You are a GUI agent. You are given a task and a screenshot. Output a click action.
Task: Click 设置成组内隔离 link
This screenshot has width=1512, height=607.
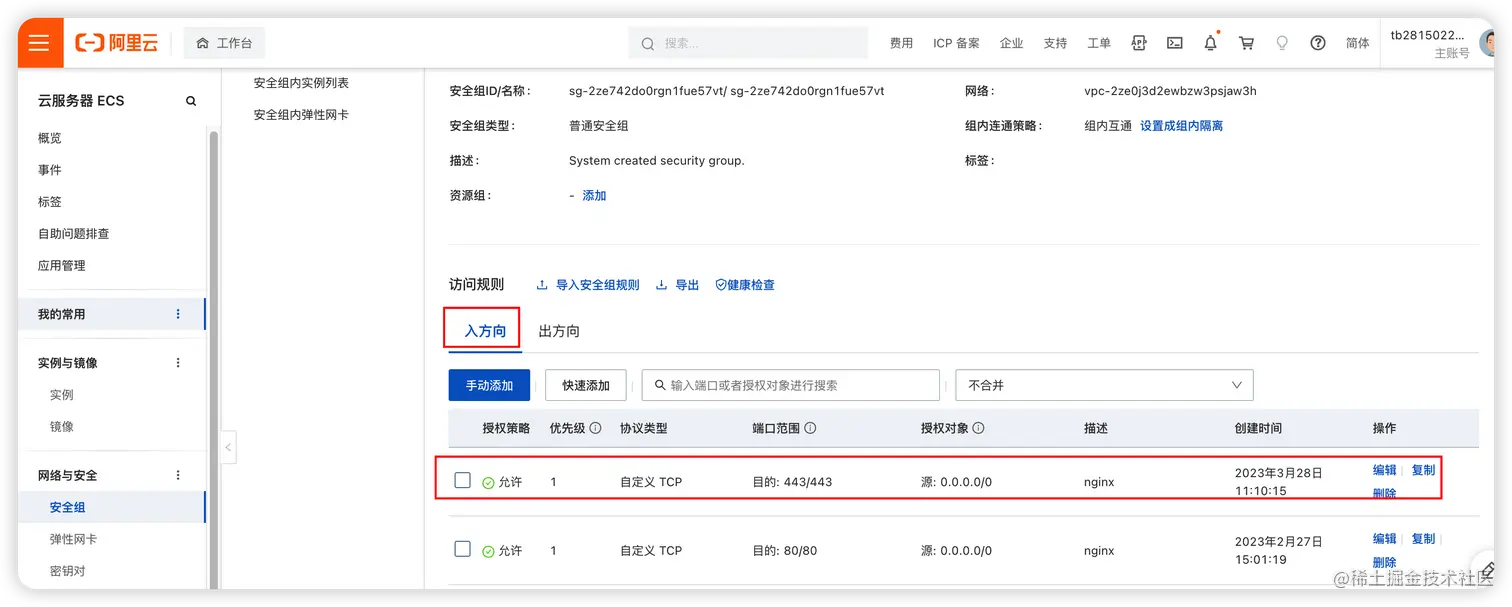[x=1181, y=126]
